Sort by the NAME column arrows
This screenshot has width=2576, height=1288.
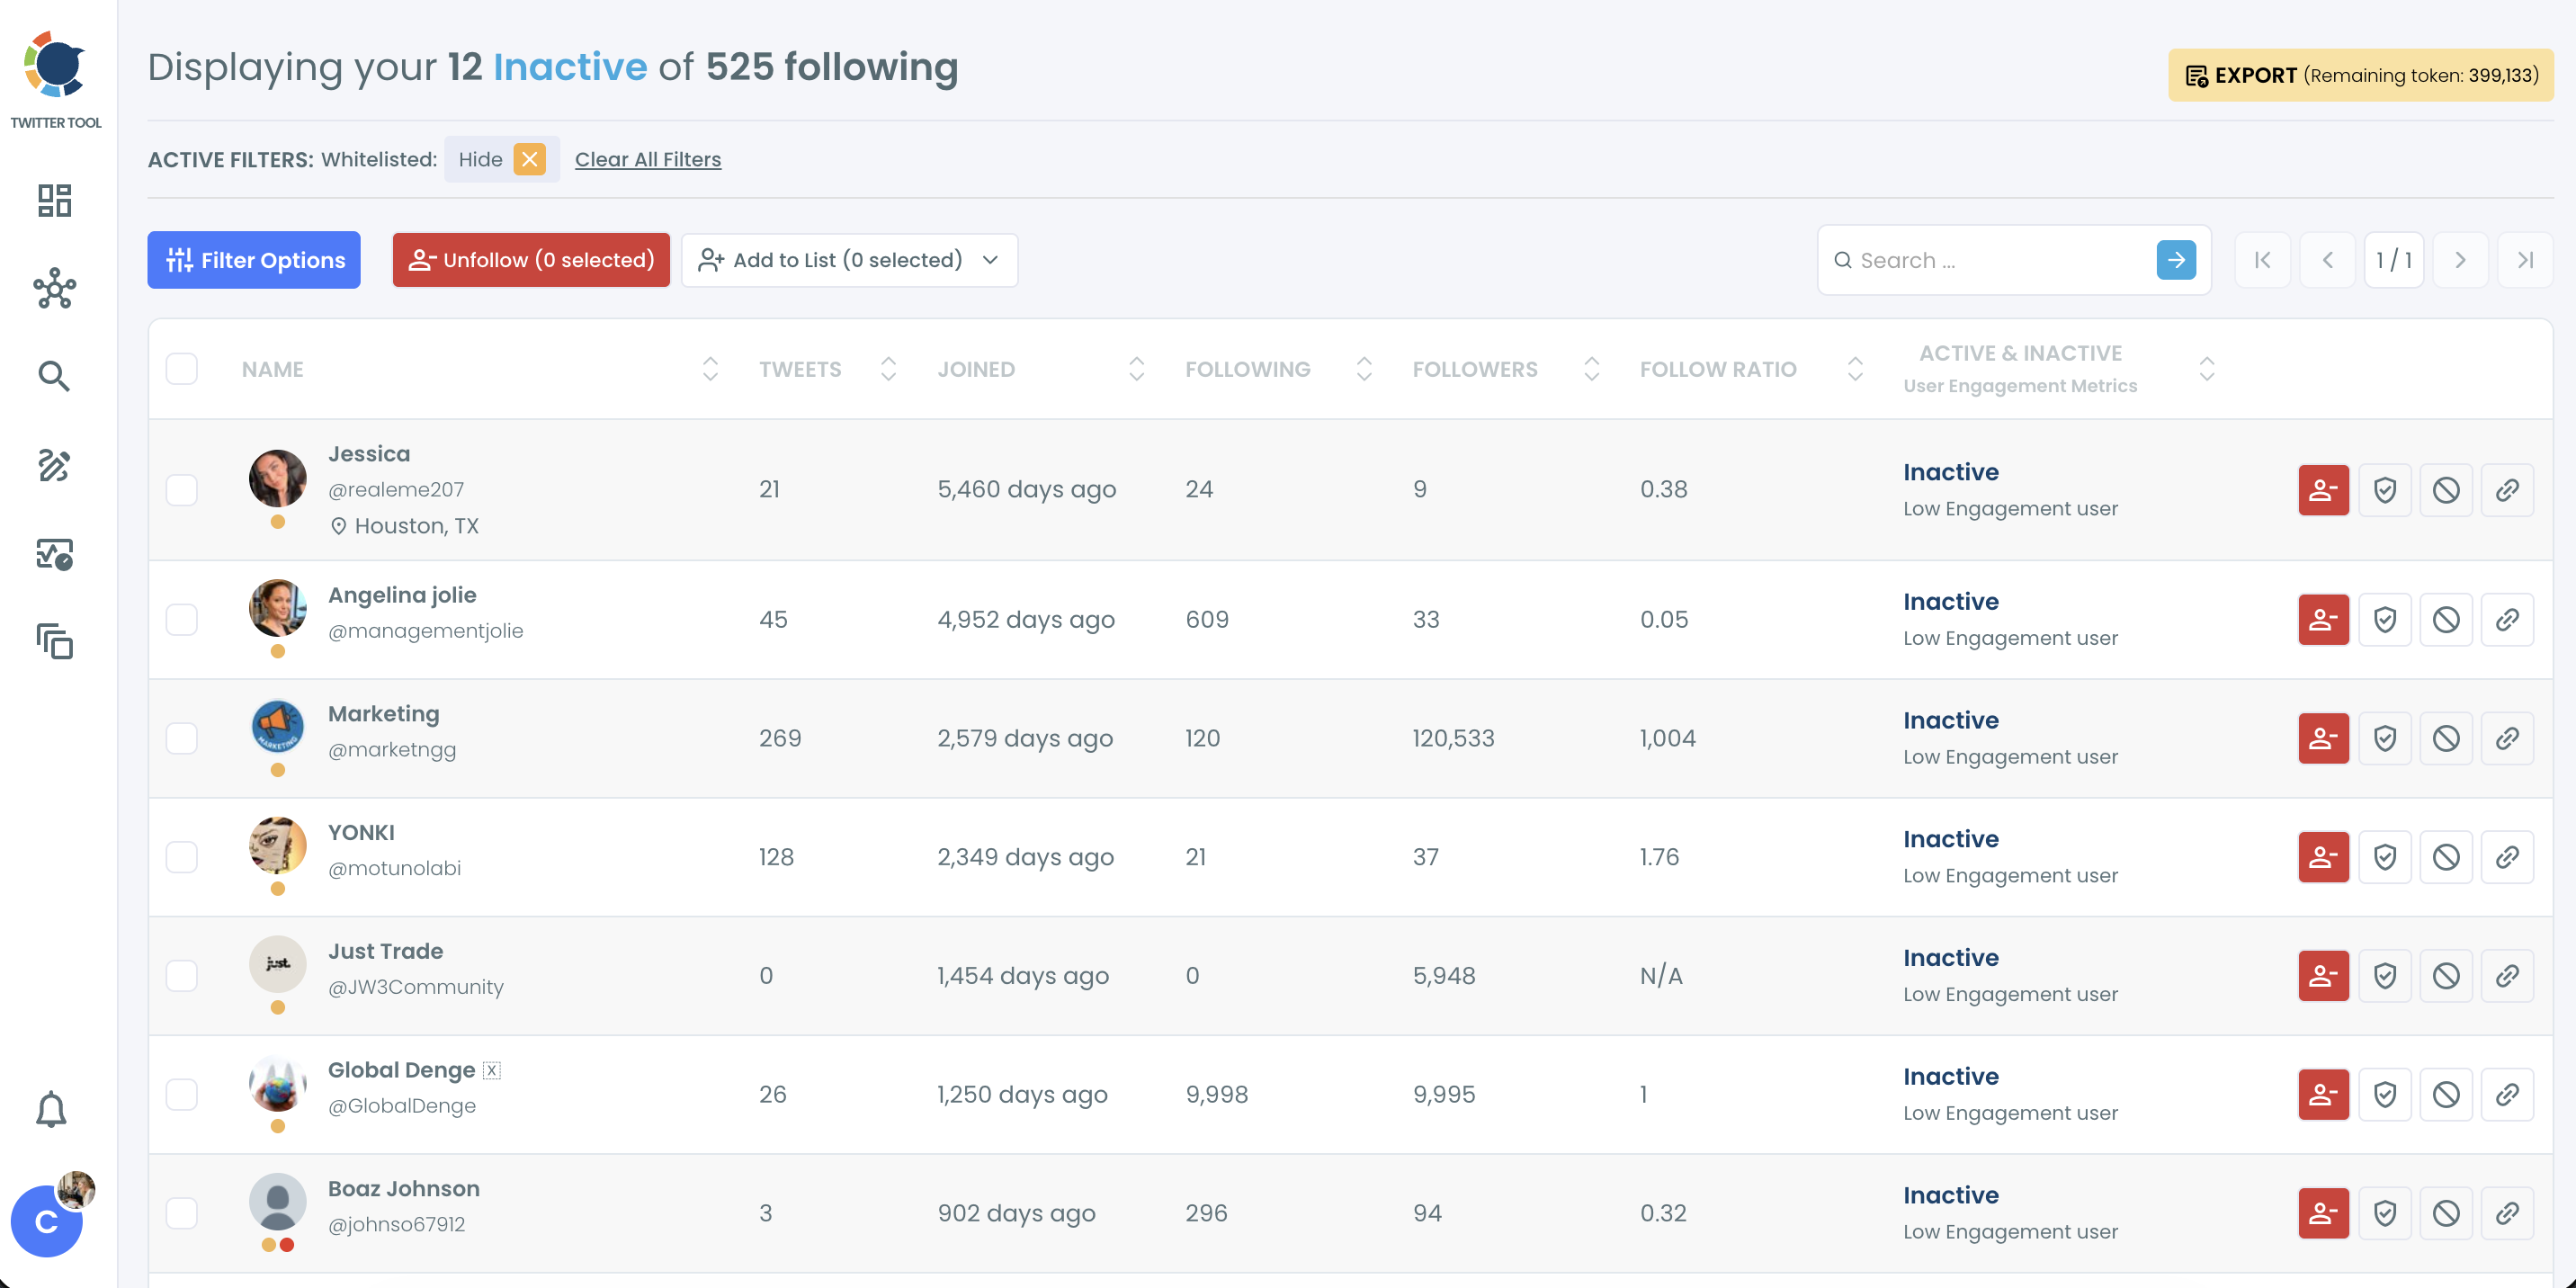coord(710,369)
